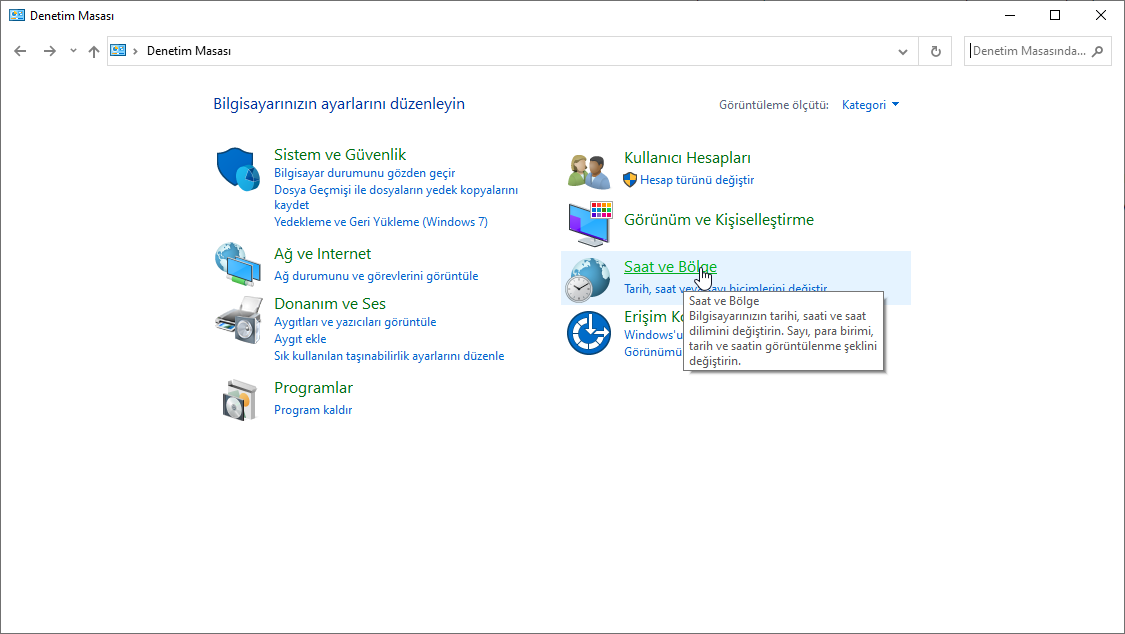
Task: Click the Erişim Kolaylığı blue circle icon
Action: click(x=588, y=332)
